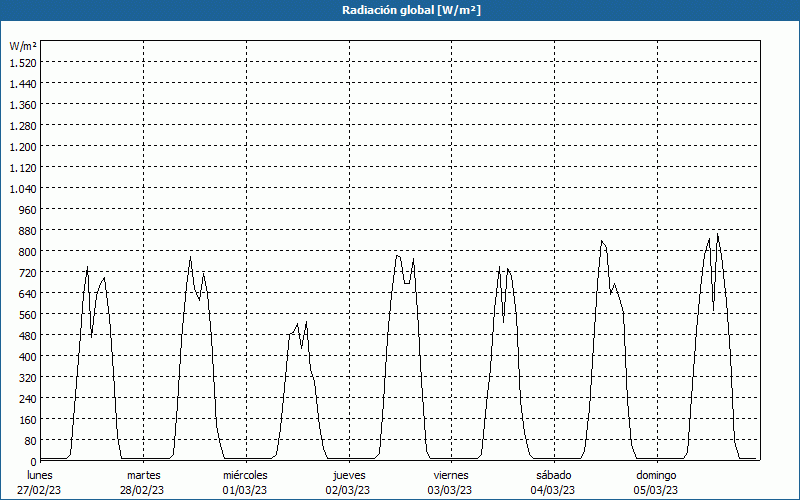This screenshot has width=800, height=500.
Task: Select the 880 y-axis value
Action: (x=28, y=231)
